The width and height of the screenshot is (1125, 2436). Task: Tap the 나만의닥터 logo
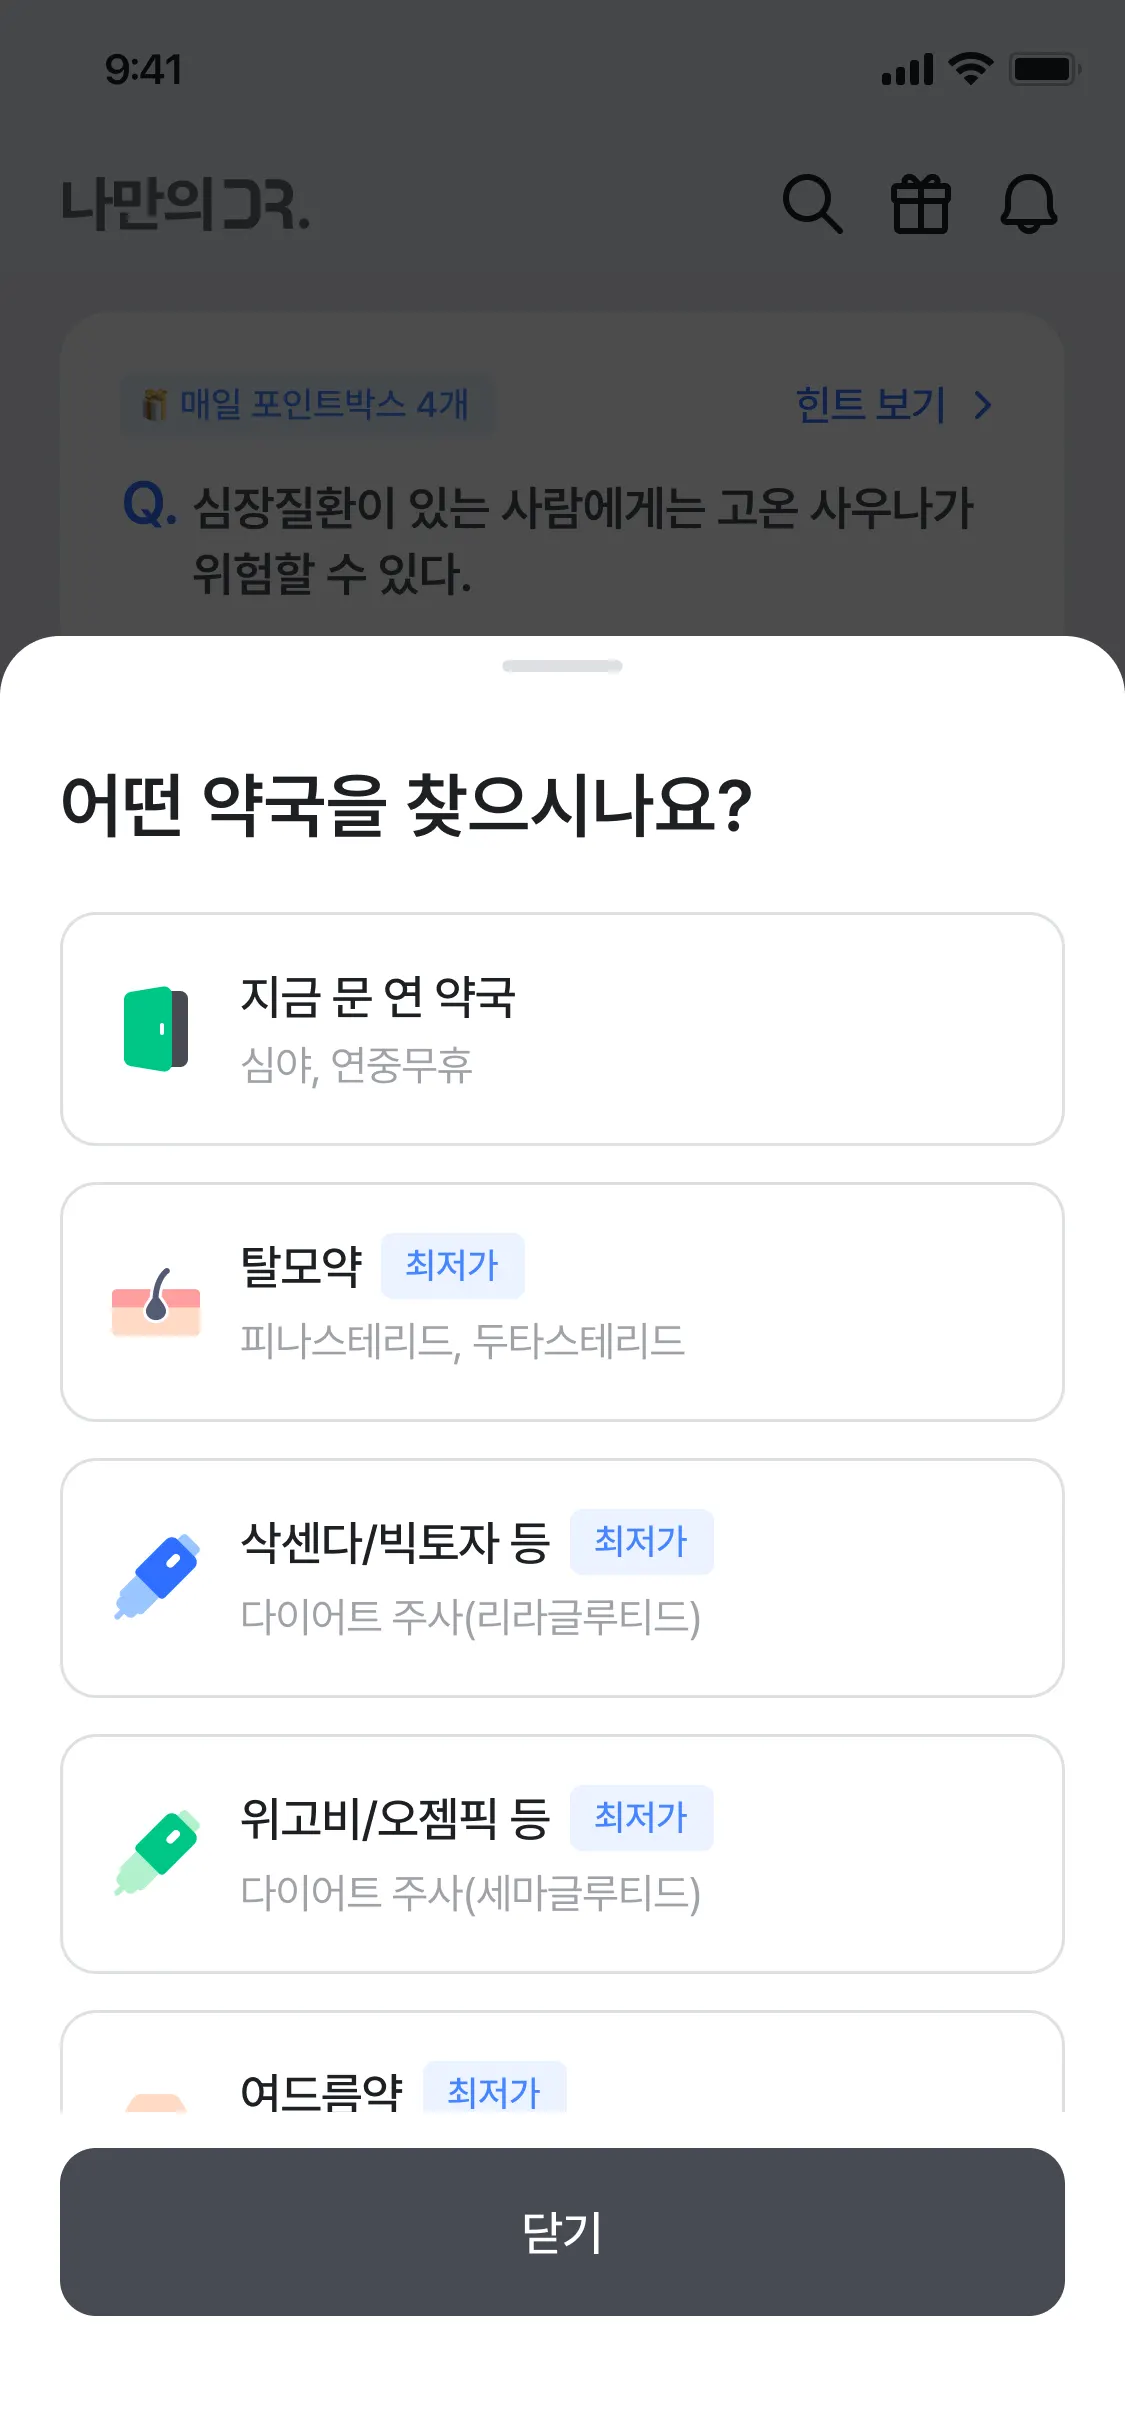tap(186, 204)
